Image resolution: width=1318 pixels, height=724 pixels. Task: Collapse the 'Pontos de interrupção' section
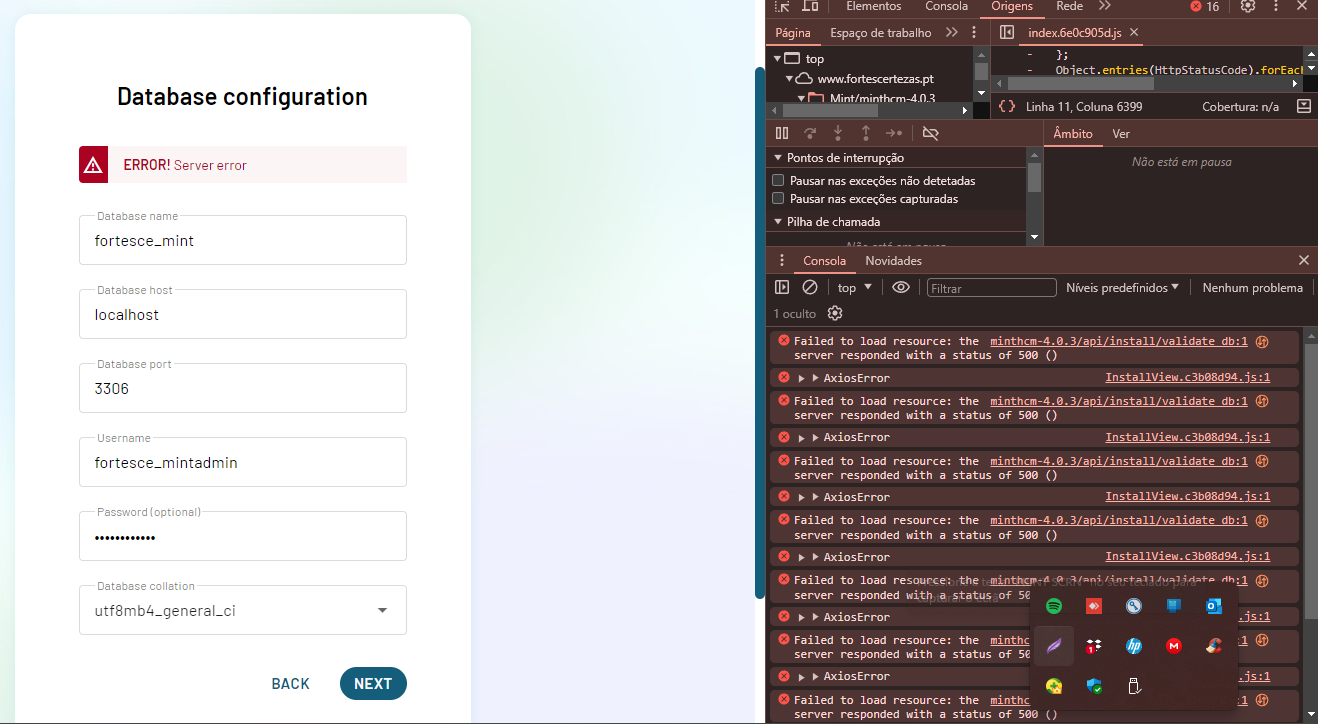[x=778, y=158]
